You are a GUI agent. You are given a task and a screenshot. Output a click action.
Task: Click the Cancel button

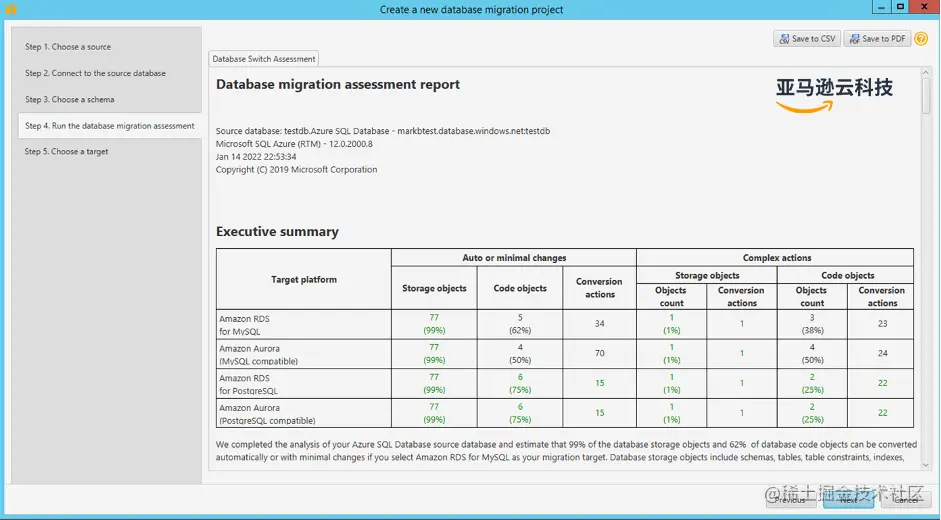[905, 500]
